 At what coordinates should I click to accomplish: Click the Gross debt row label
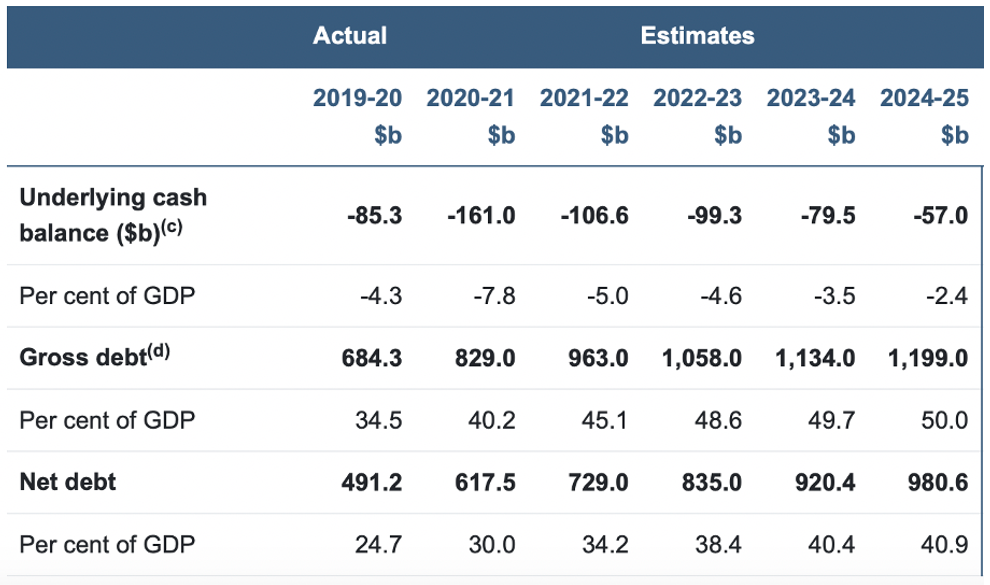pos(83,358)
